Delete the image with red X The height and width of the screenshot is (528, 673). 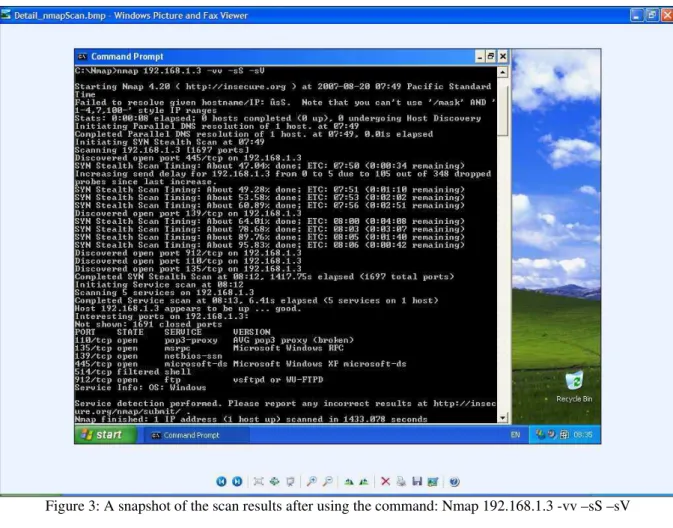tap(385, 482)
